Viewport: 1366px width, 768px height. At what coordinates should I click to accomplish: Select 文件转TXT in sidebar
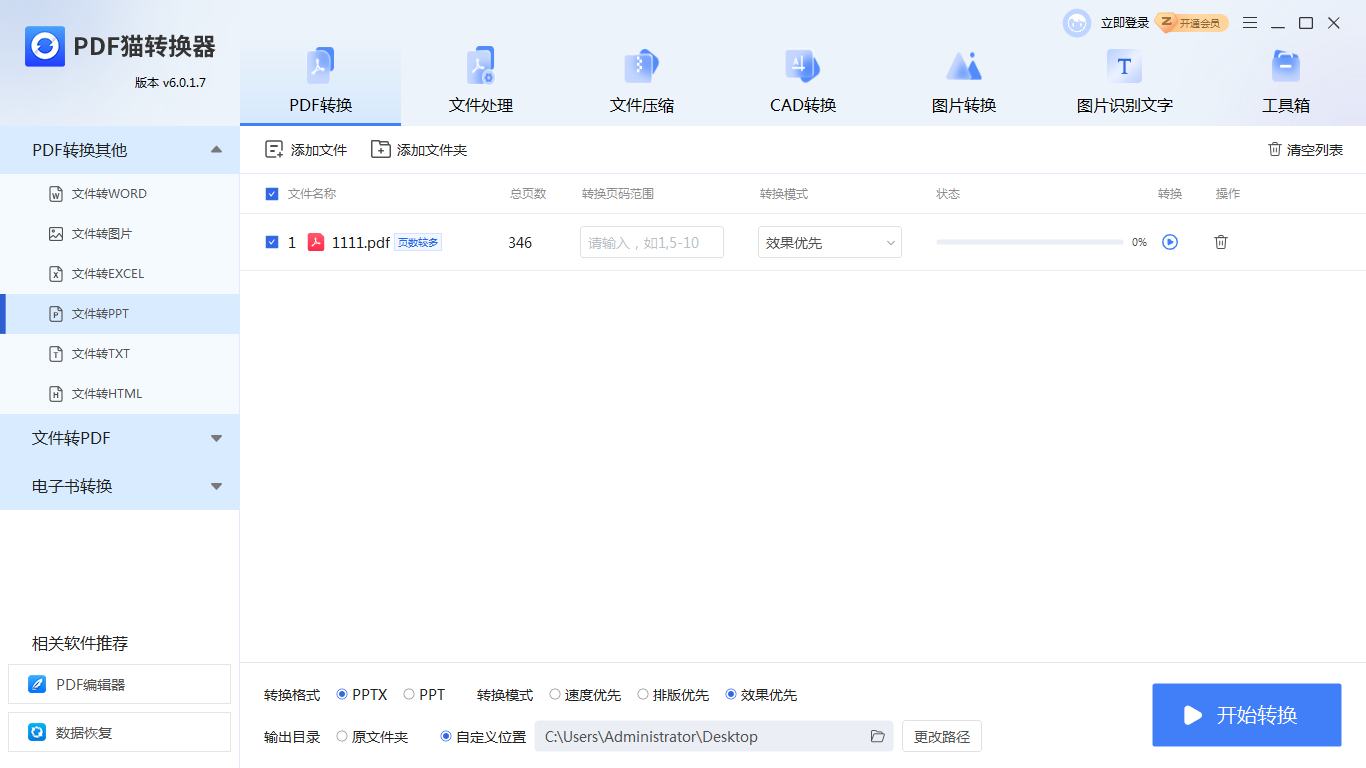point(120,354)
